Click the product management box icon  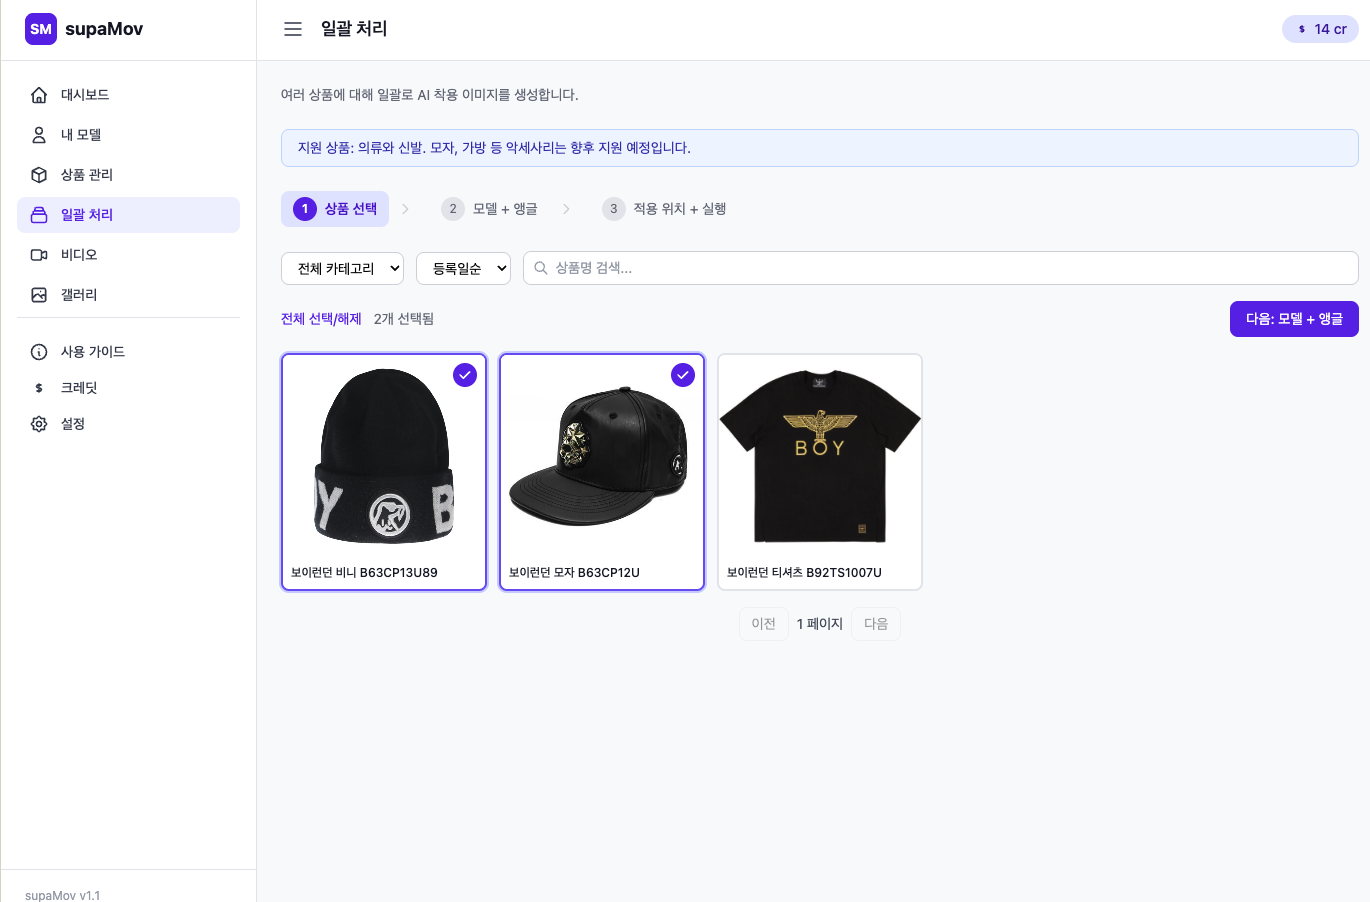point(39,175)
